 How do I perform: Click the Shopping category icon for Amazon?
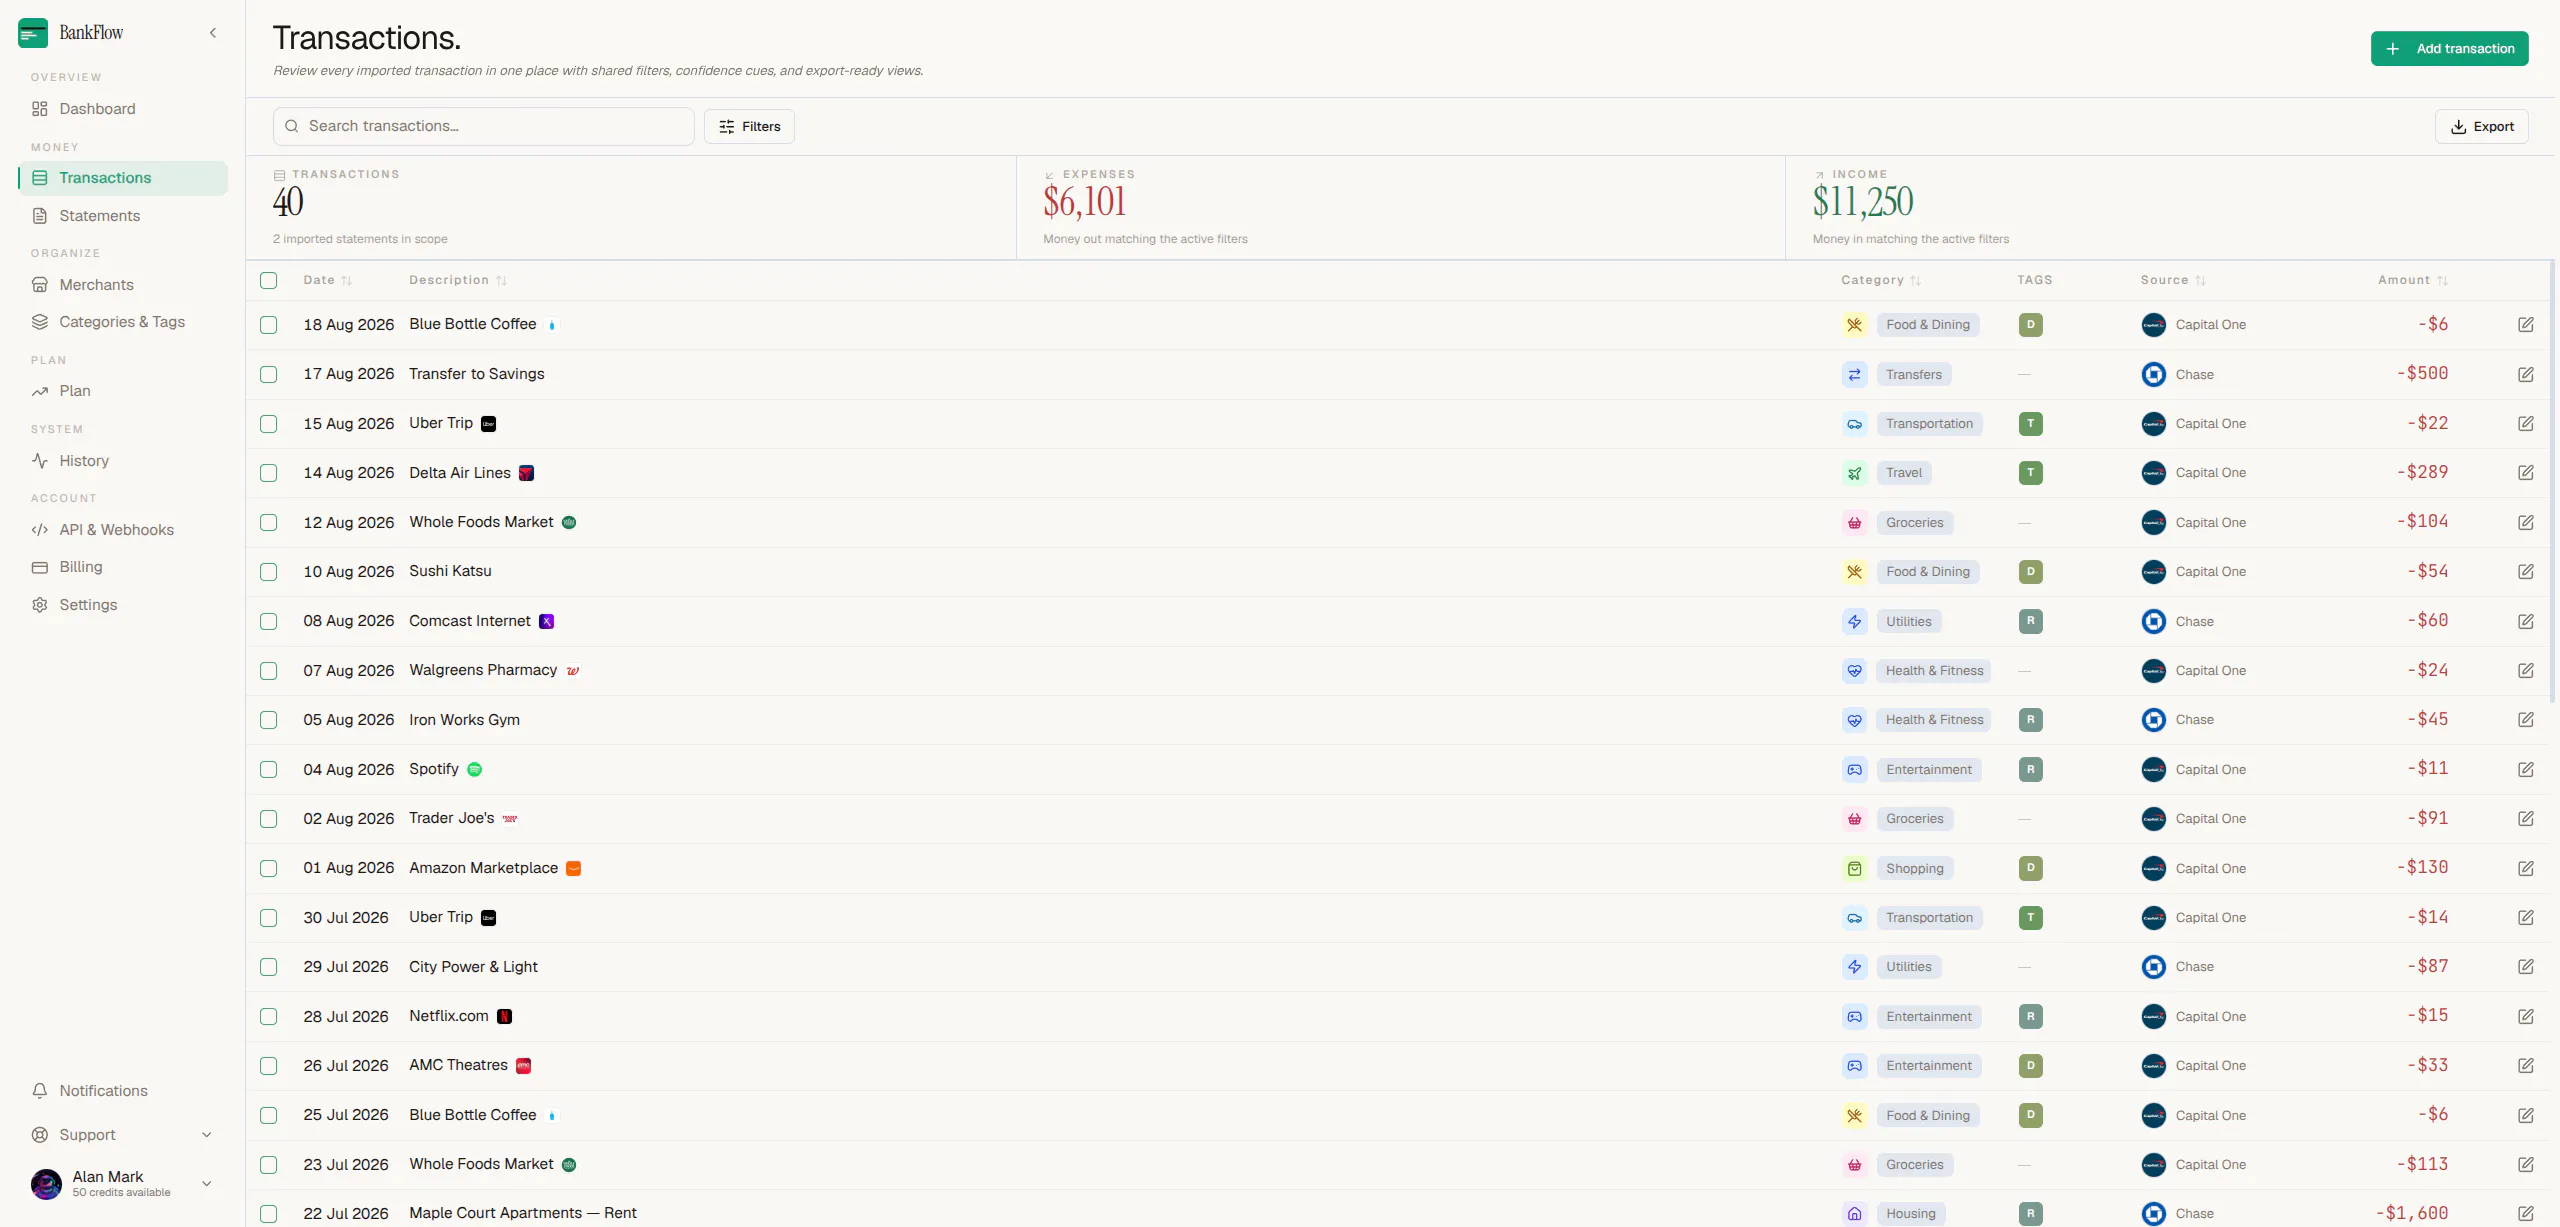1854,868
